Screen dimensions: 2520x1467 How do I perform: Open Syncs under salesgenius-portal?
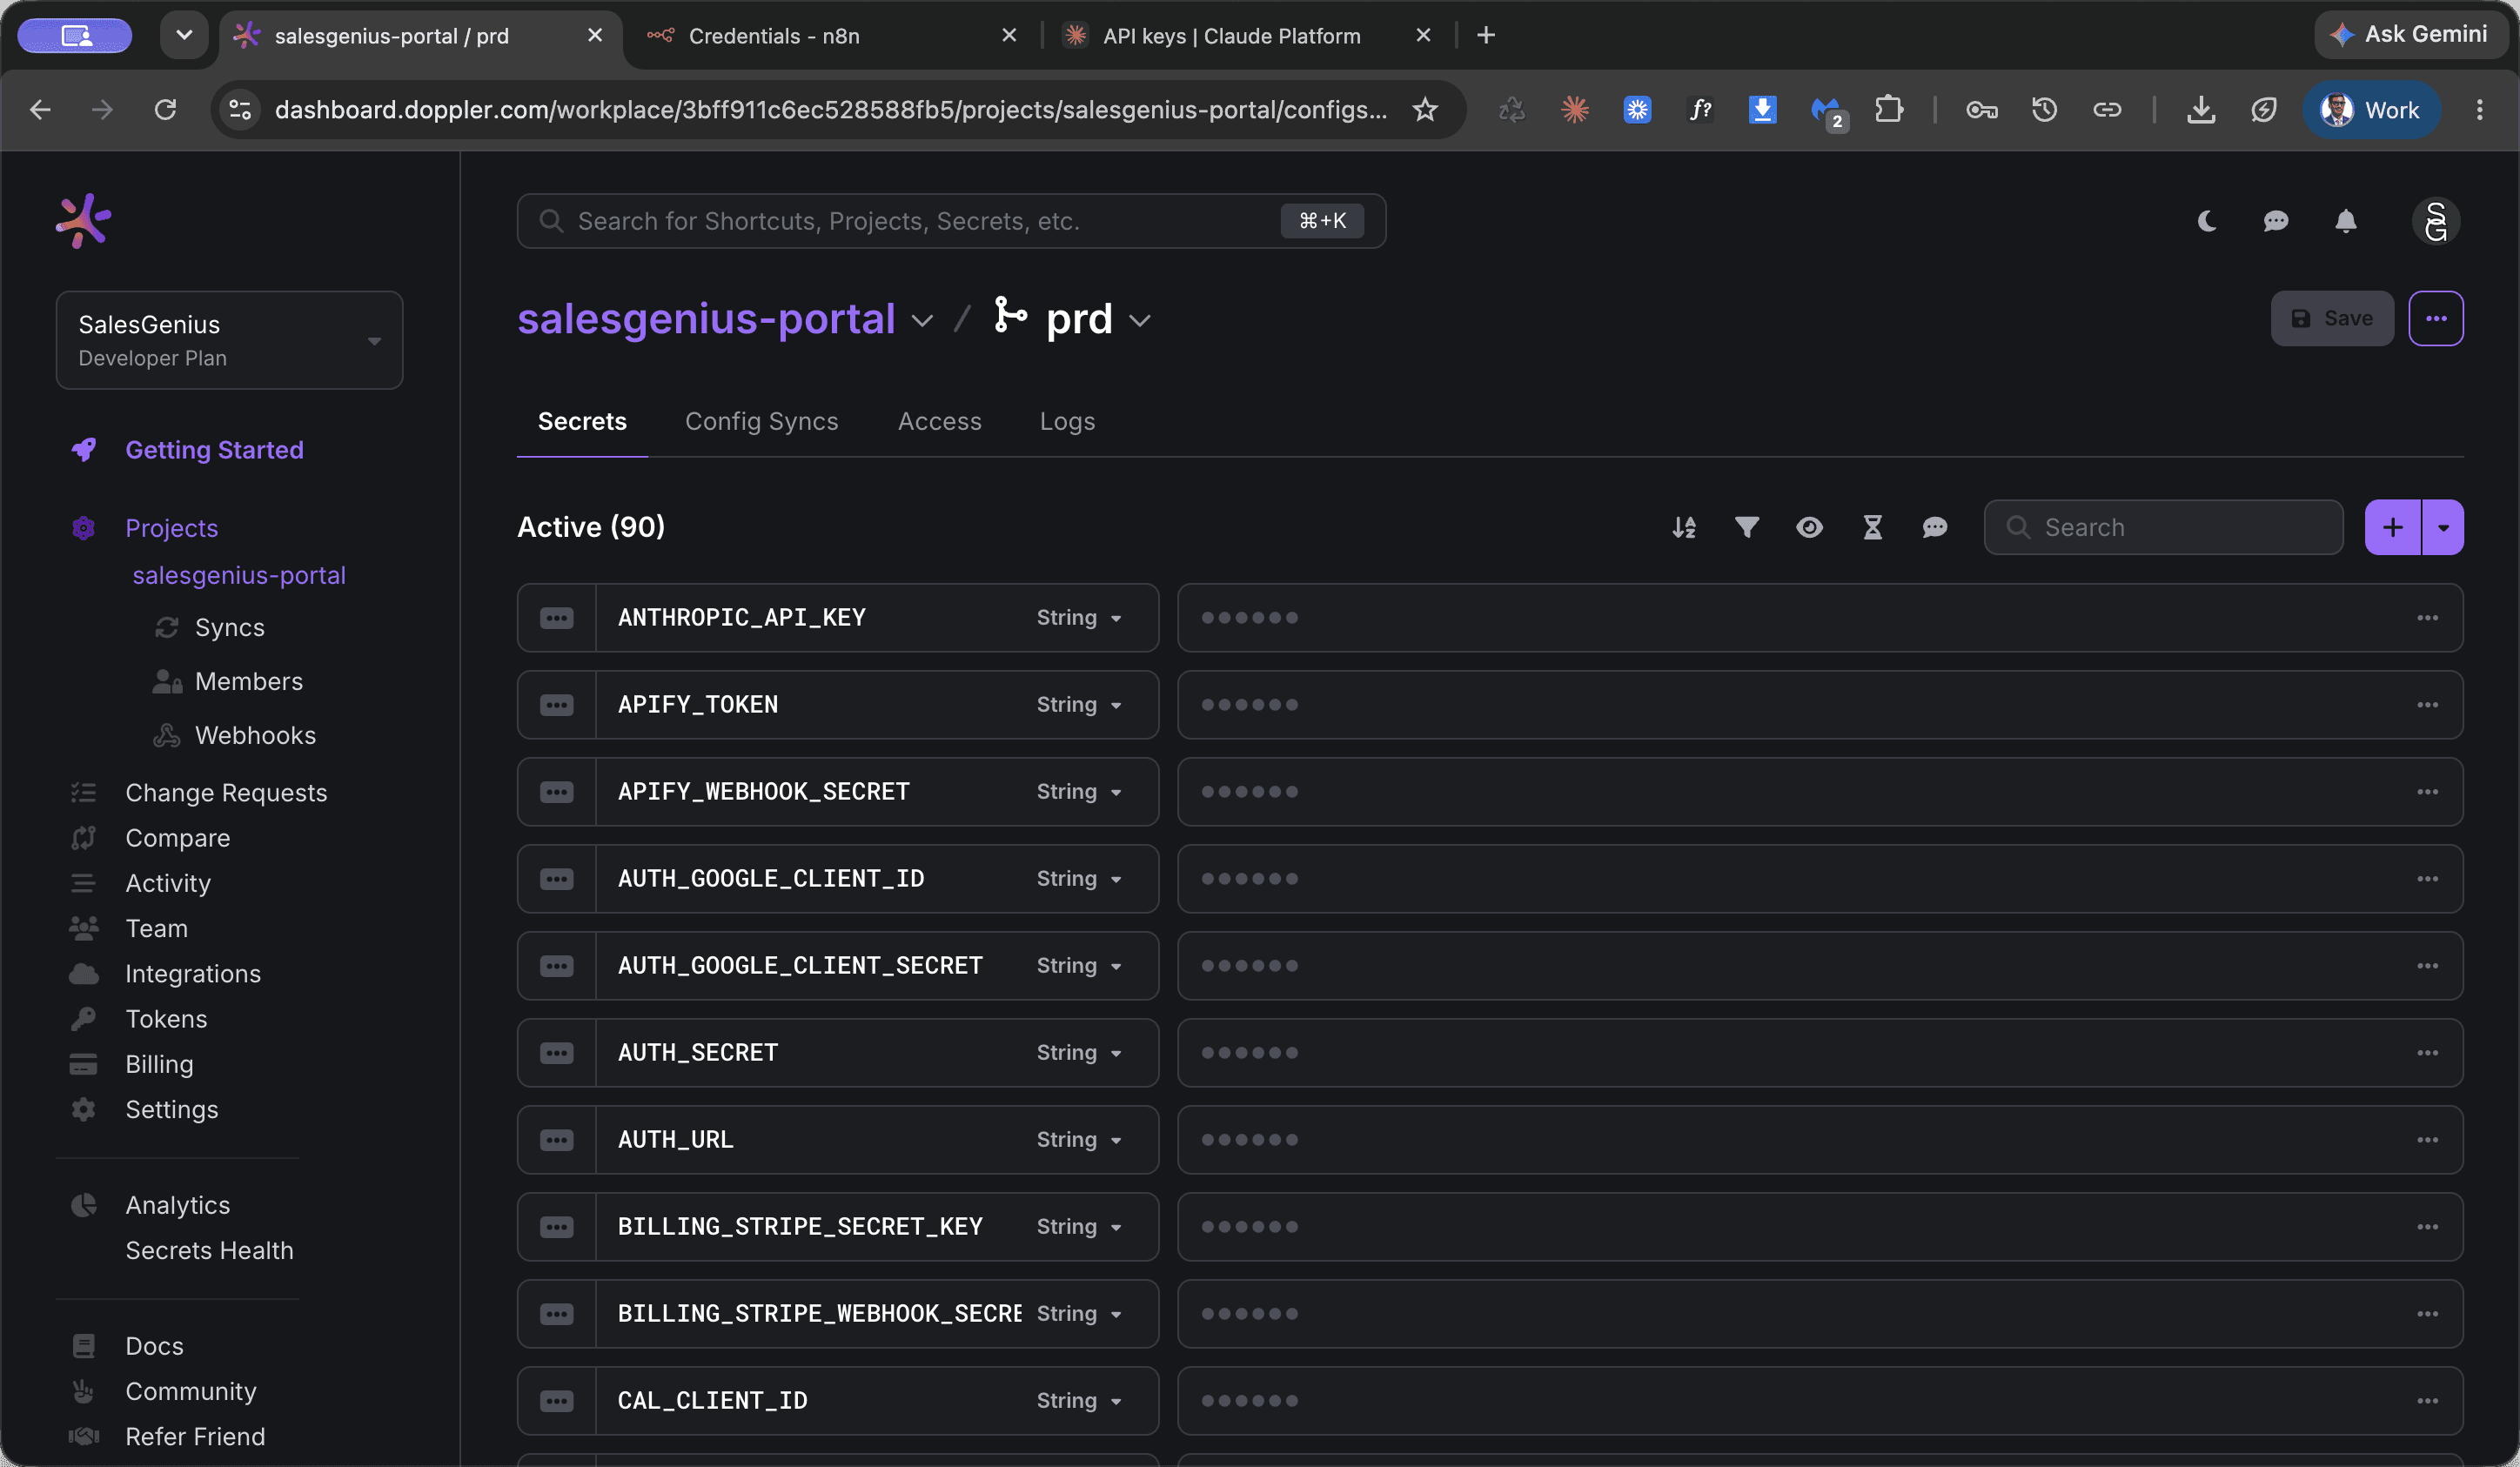click(x=229, y=627)
